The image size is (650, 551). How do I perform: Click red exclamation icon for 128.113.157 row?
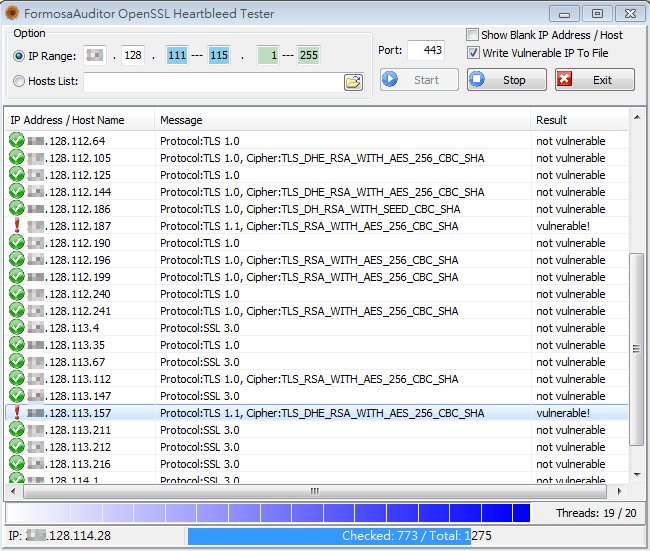[x=17, y=413]
